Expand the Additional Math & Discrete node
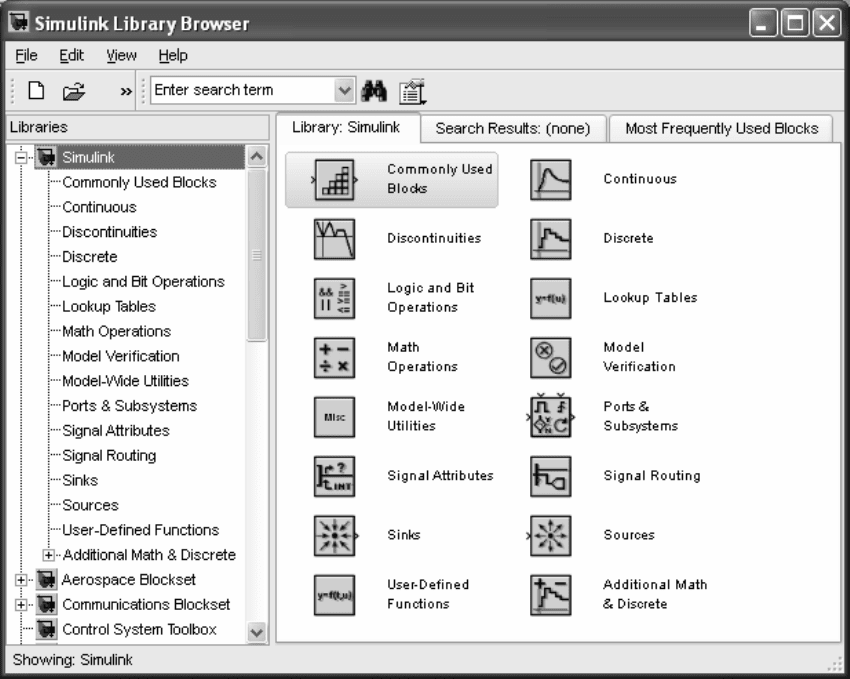The width and height of the screenshot is (850, 679). point(48,555)
